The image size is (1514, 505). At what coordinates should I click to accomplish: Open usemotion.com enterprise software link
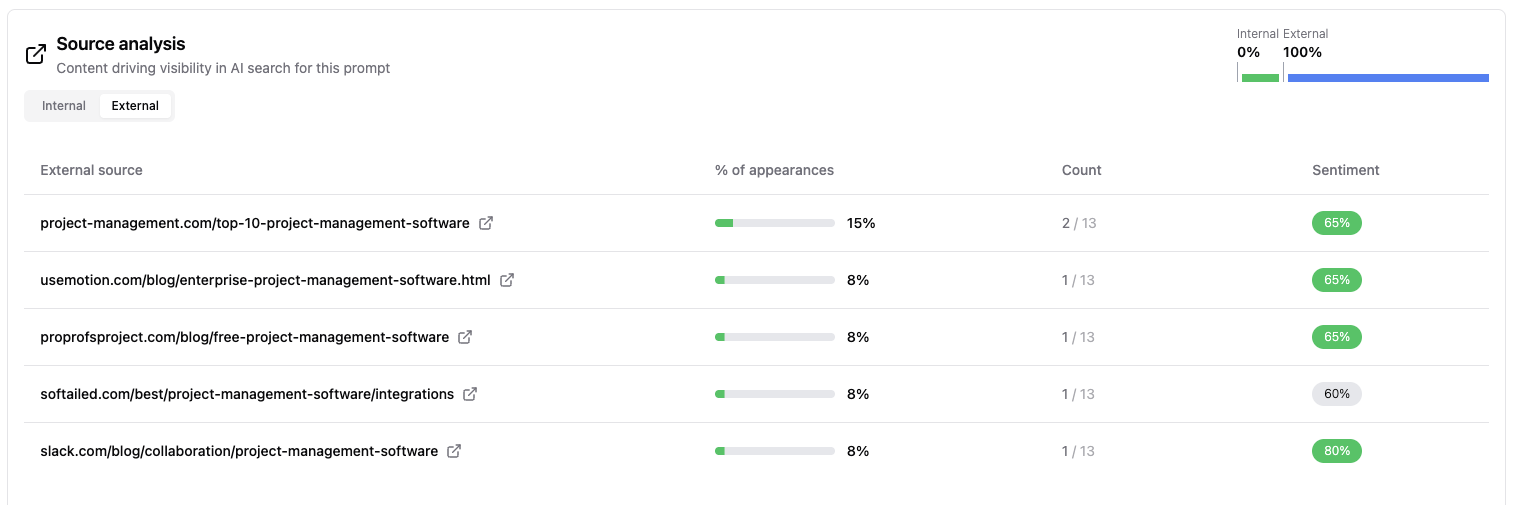coord(265,280)
